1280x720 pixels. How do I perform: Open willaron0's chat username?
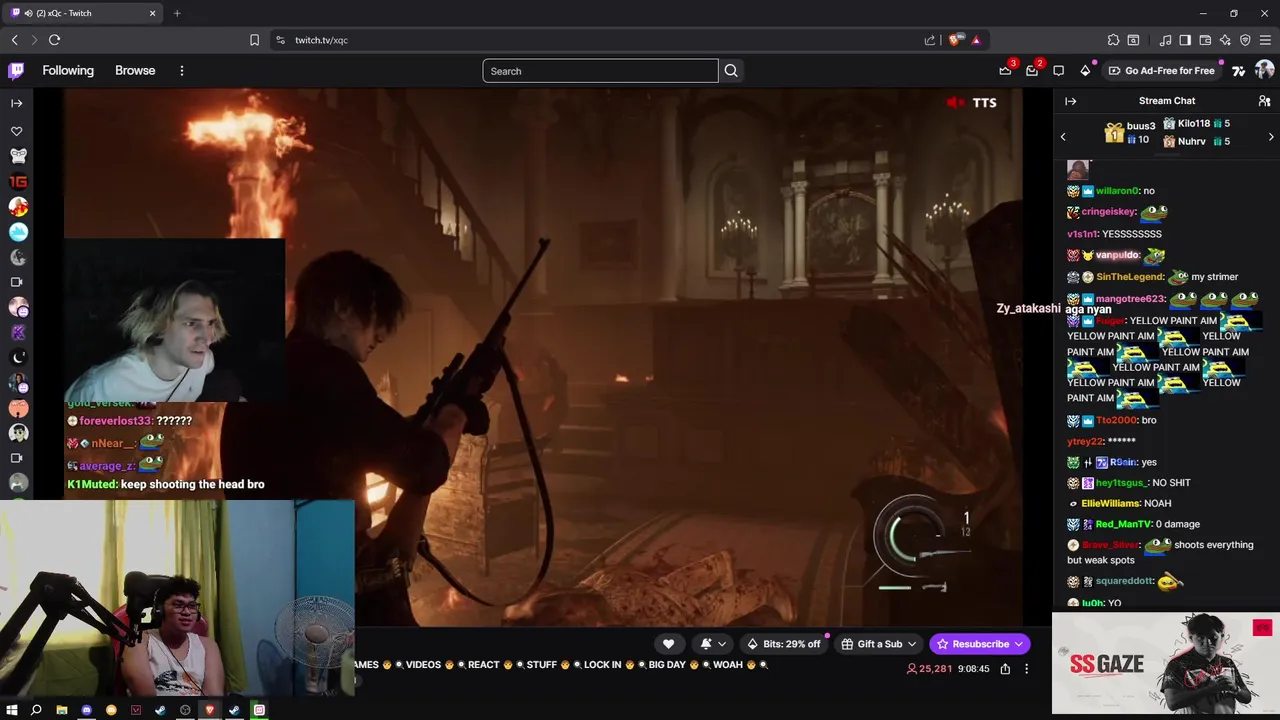click(1118, 191)
